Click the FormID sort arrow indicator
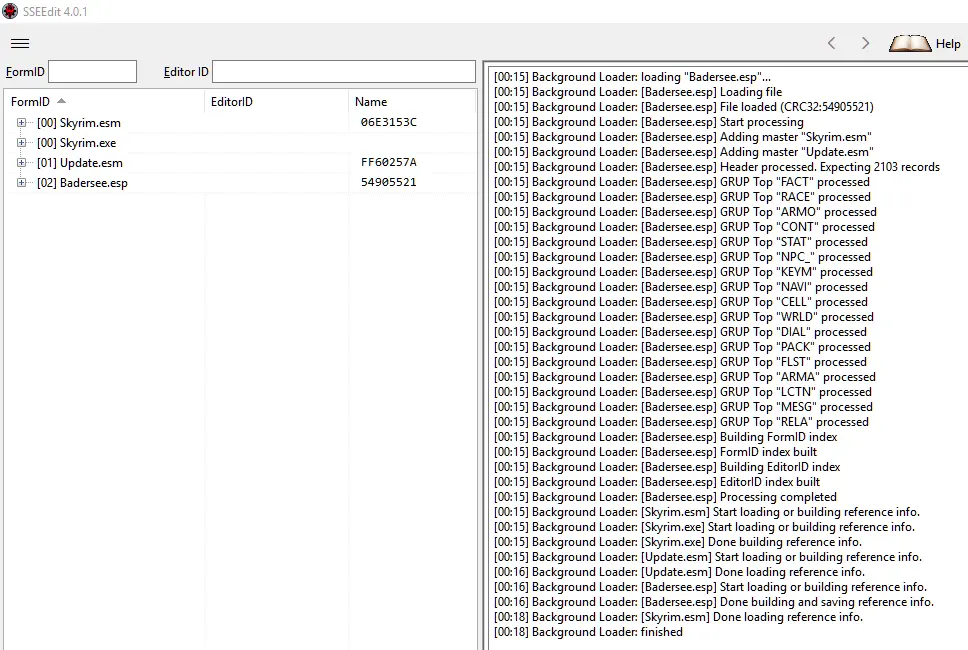The image size is (968, 650). pyautogui.click(x=61, y=101)
